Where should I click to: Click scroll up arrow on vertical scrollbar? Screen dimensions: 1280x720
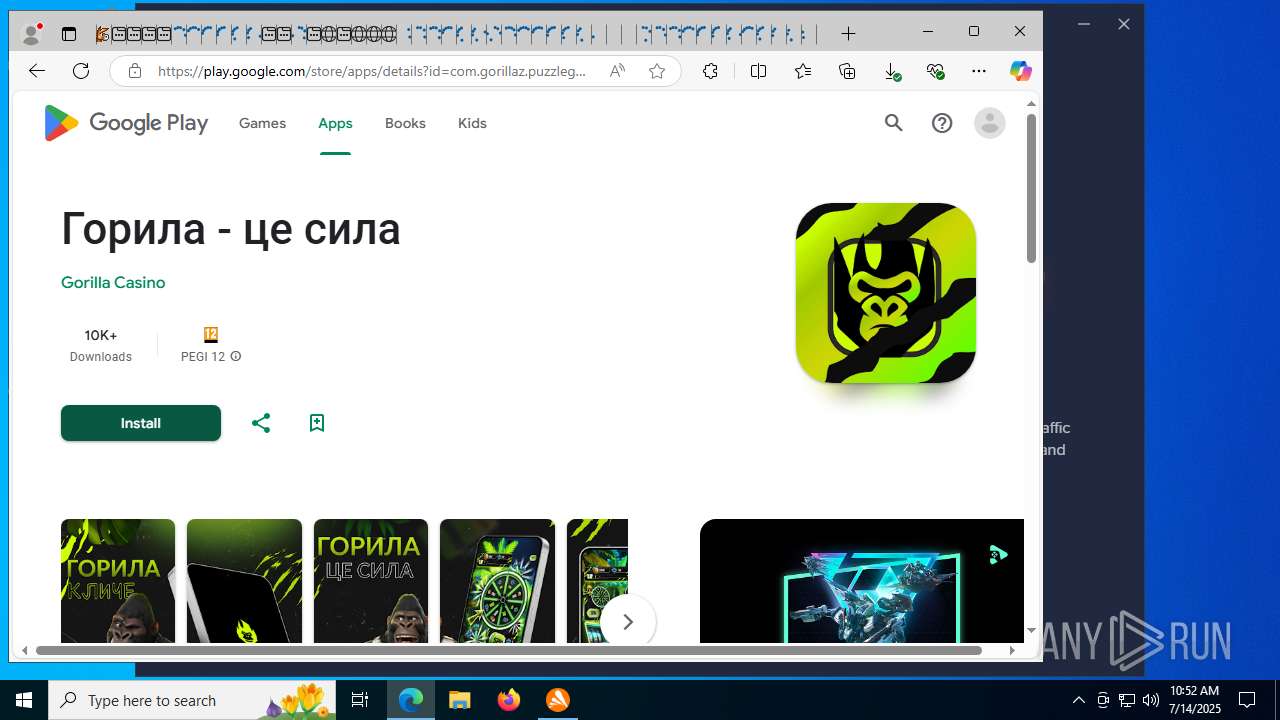(x=1031, y=103)
